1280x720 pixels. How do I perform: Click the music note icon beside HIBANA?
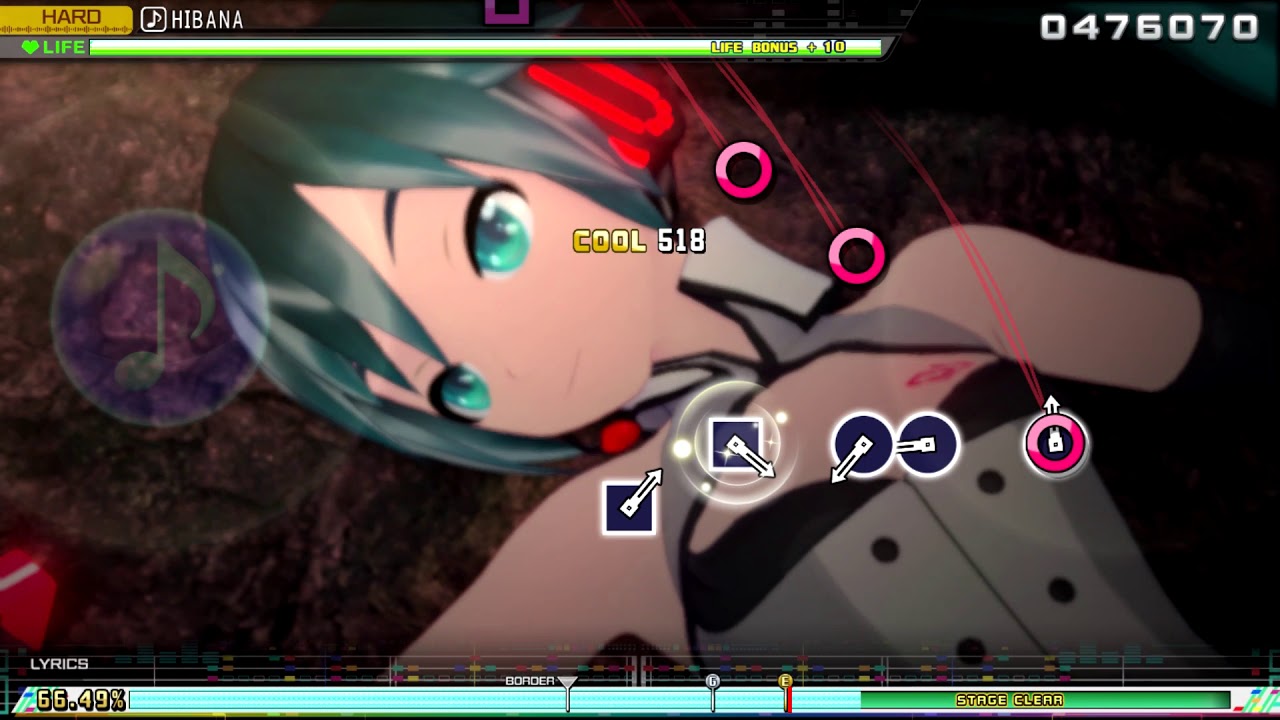(x=153, y=19)
